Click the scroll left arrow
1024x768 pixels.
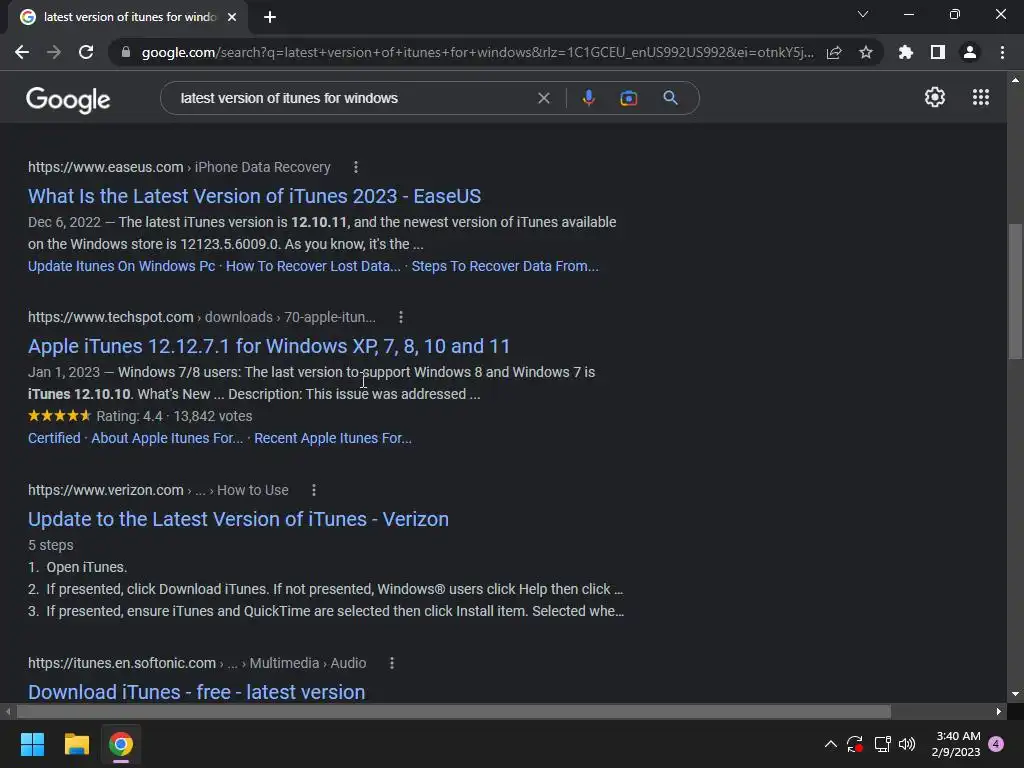pyautogui.click(x=8, y=711)
